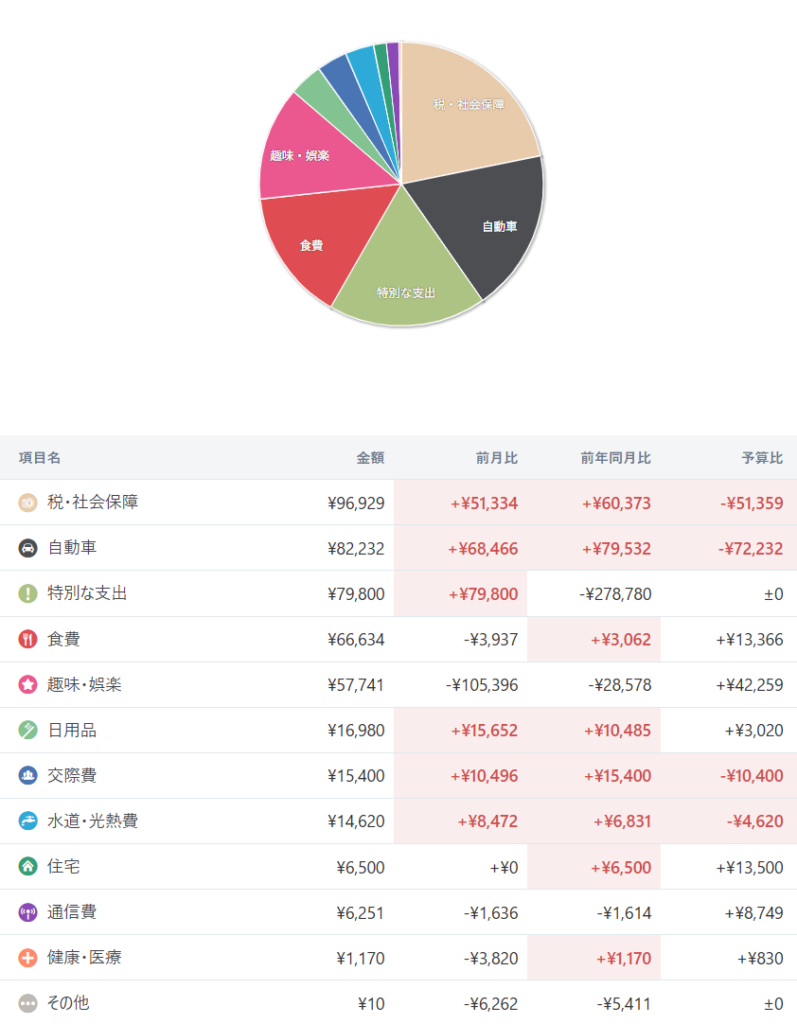Image resolution: width=797 pixels, height=1024 pixels.
Task: Click the 交際費 category icon
Action: [27, 775]
